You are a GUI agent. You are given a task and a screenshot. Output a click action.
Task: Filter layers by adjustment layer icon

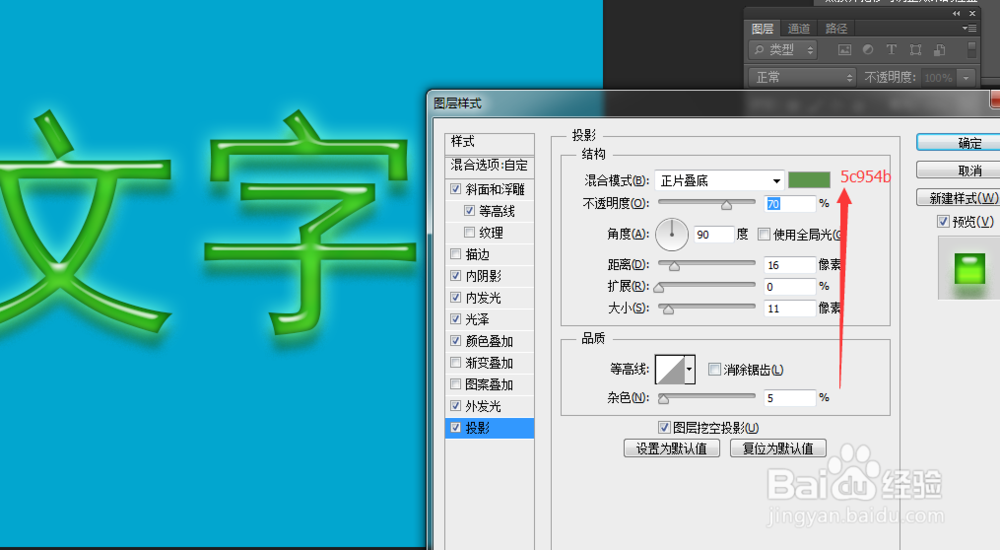pyautogui.click(x=868, y=50)
